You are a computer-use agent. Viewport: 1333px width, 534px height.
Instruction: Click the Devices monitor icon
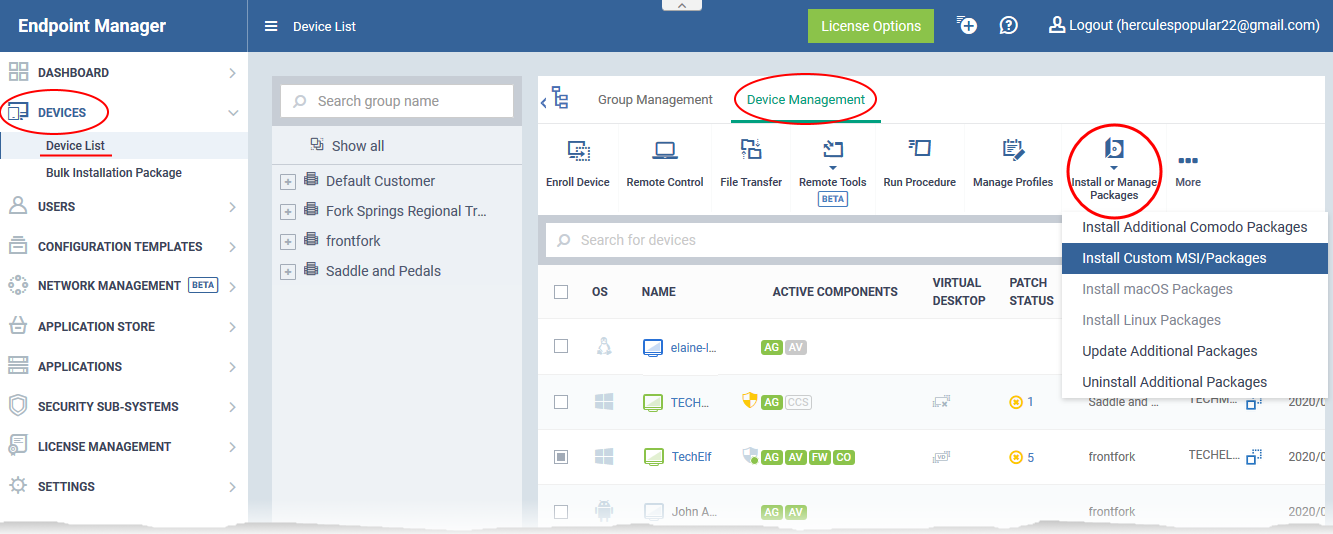(x=18, y=112)
